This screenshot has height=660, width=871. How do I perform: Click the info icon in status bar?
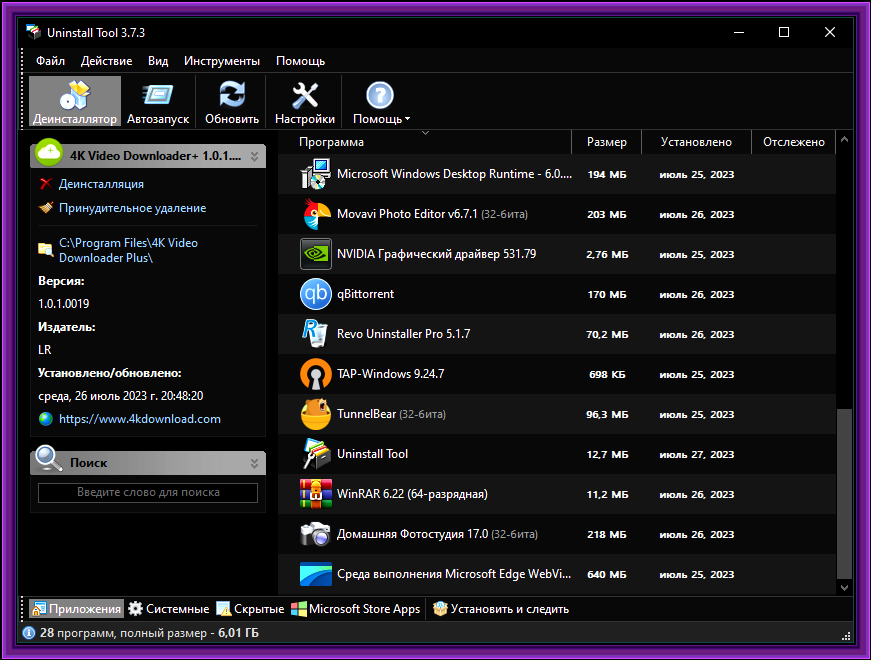tap(29, 633)
